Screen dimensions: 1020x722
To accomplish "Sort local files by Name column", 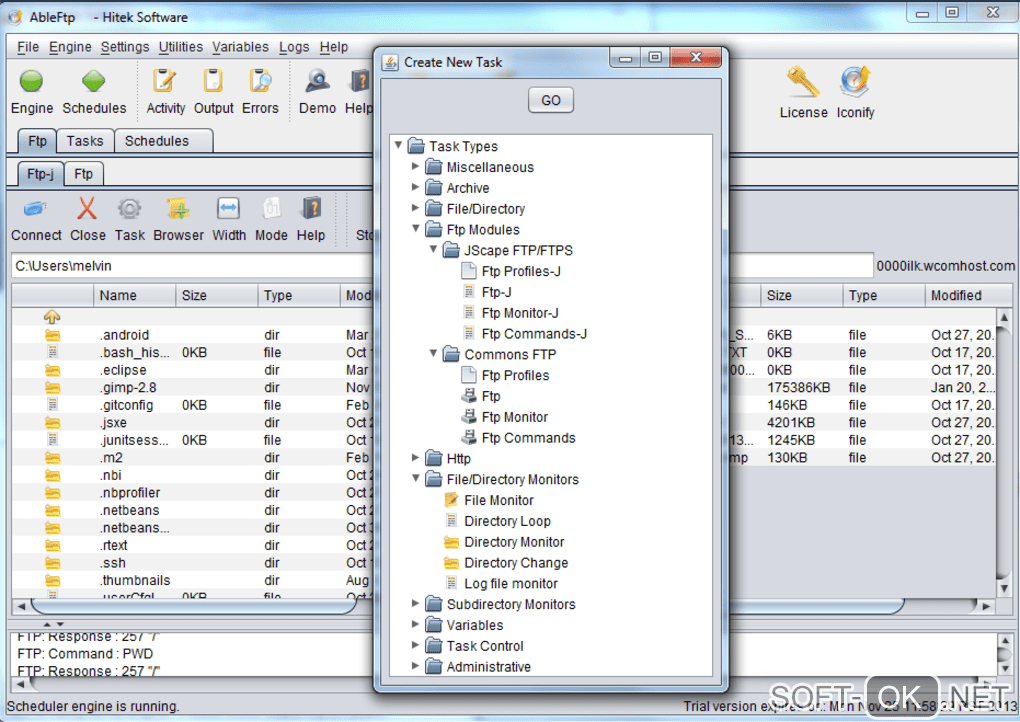I will (x=135, y=295).
